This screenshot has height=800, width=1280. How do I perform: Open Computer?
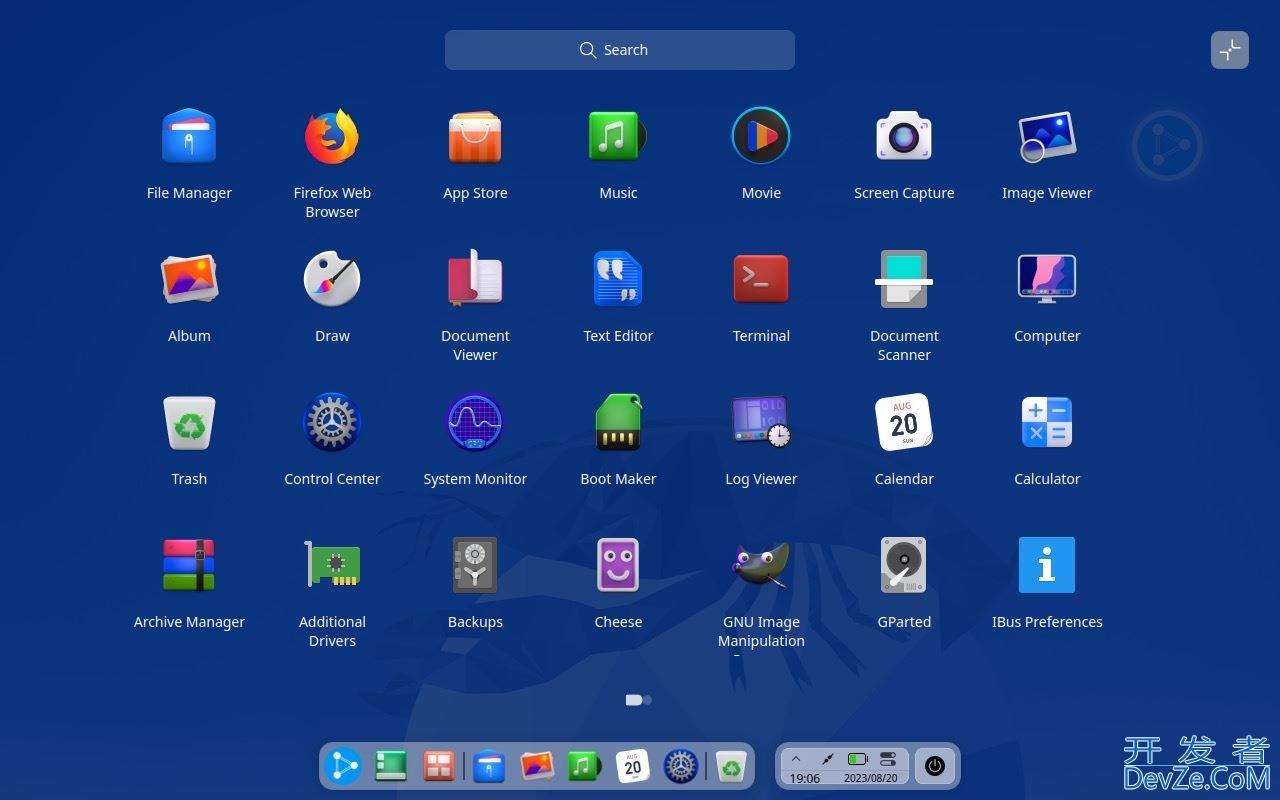tap(1047, 279)
